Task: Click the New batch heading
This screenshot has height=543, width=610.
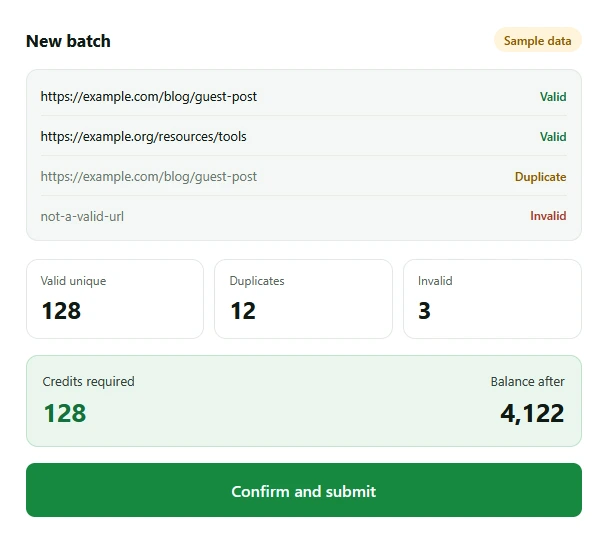Action: pyautogui.click(x=68, y=41)
